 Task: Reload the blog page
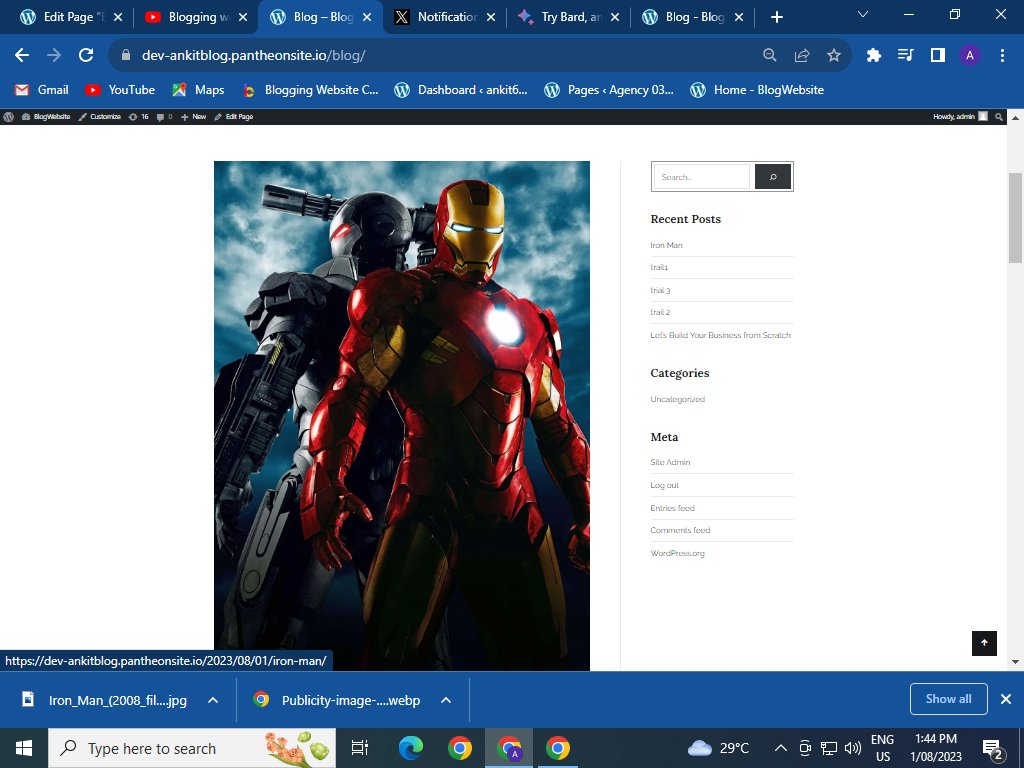point(86,56)
